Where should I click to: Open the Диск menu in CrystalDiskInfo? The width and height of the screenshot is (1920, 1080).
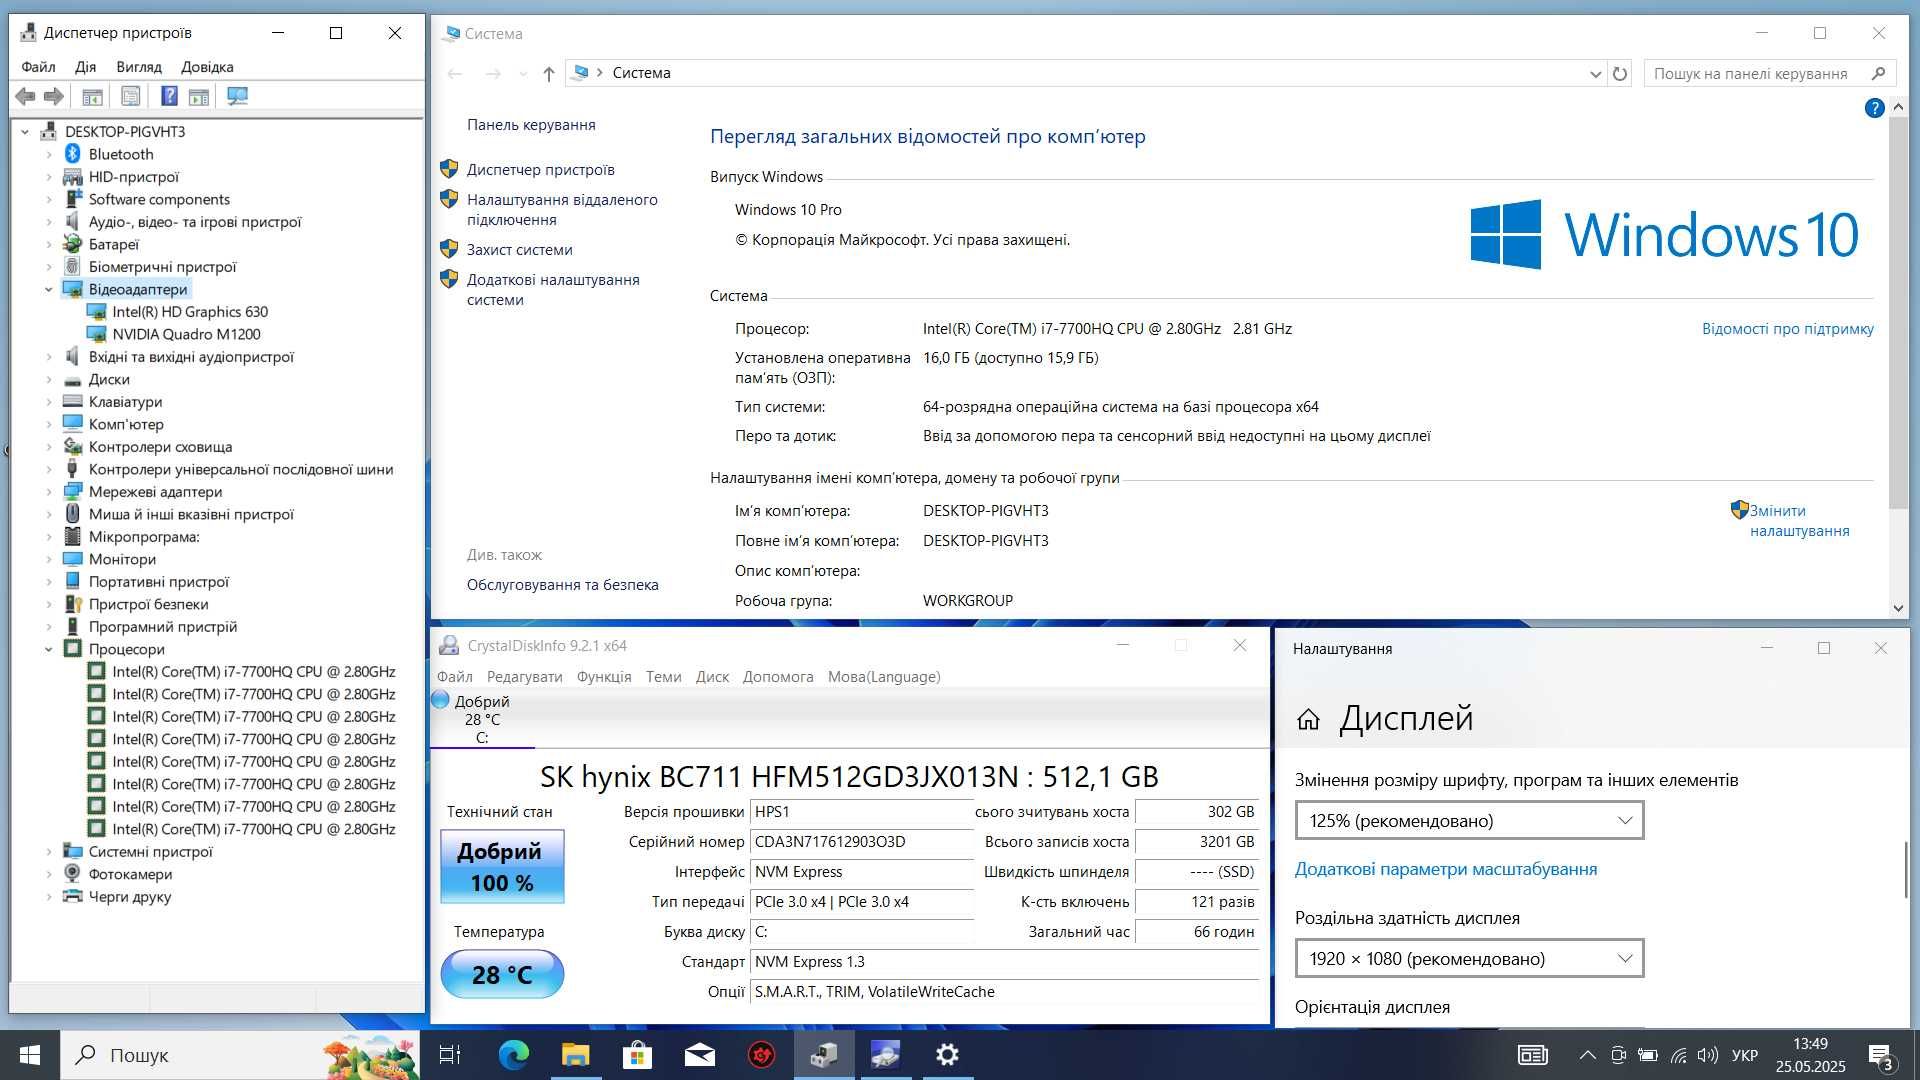(x=712, y=677)
